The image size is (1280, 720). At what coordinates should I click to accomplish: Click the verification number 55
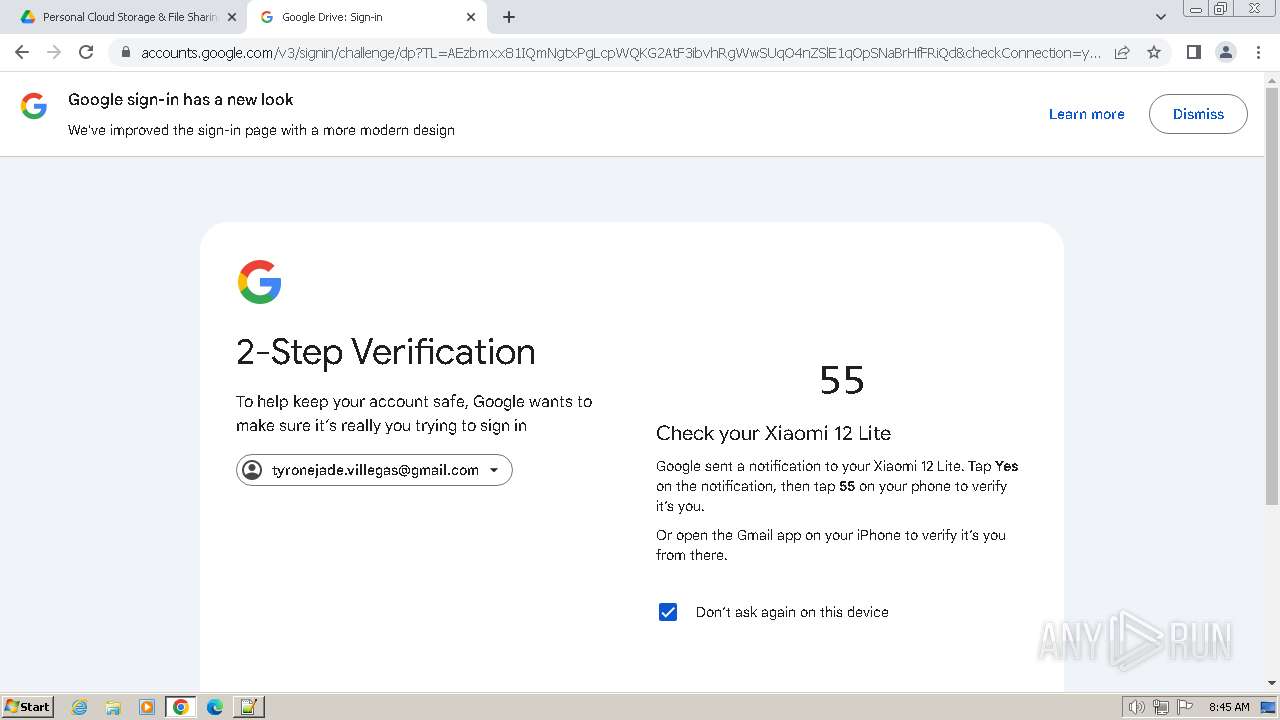click(842, 380)
